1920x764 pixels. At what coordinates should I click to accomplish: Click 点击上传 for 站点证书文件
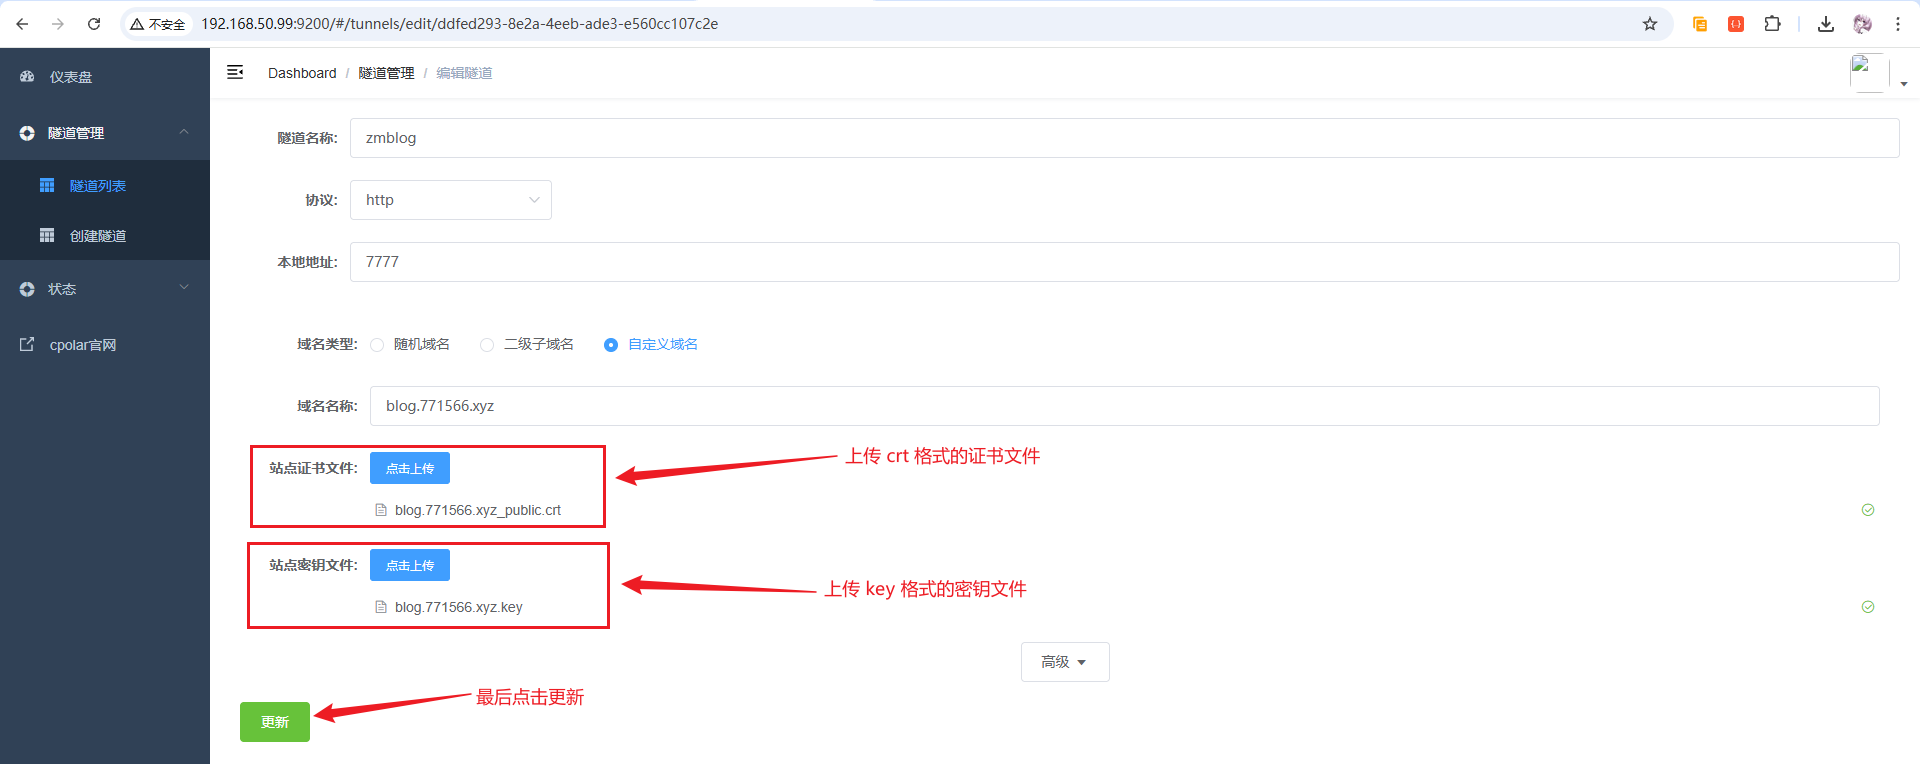(x=410, y=468)
